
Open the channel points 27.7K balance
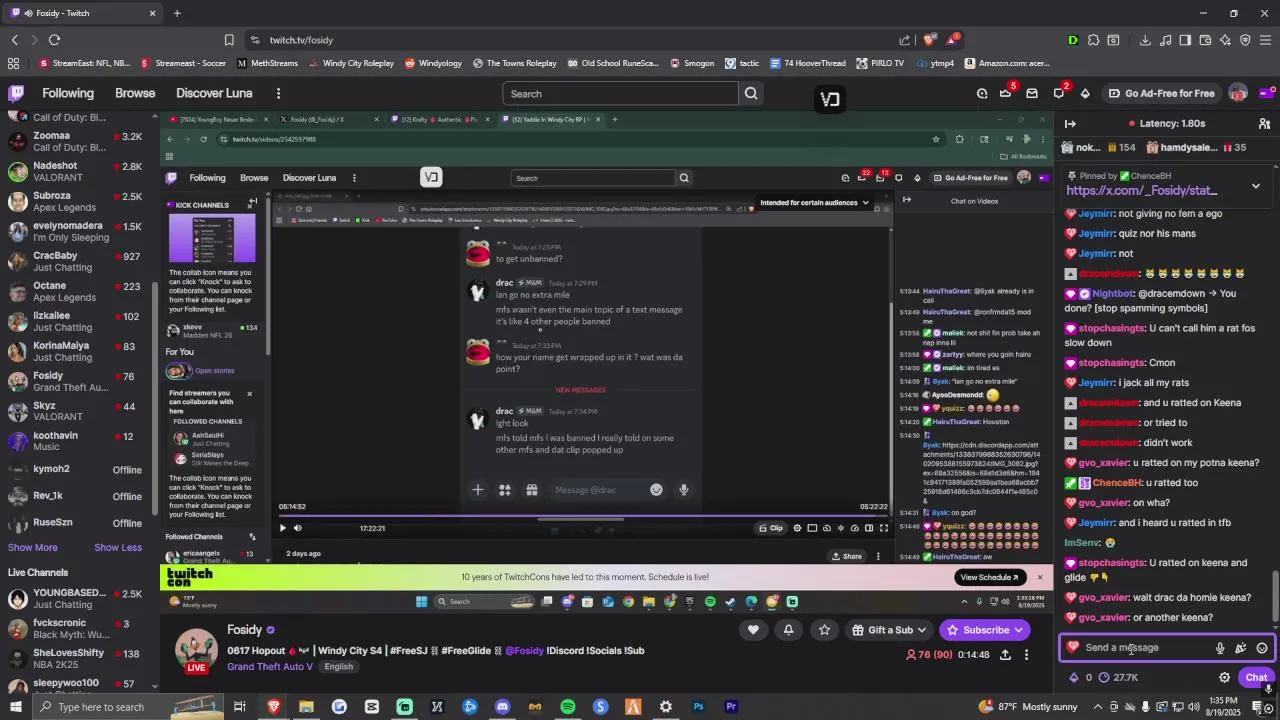1118,677
